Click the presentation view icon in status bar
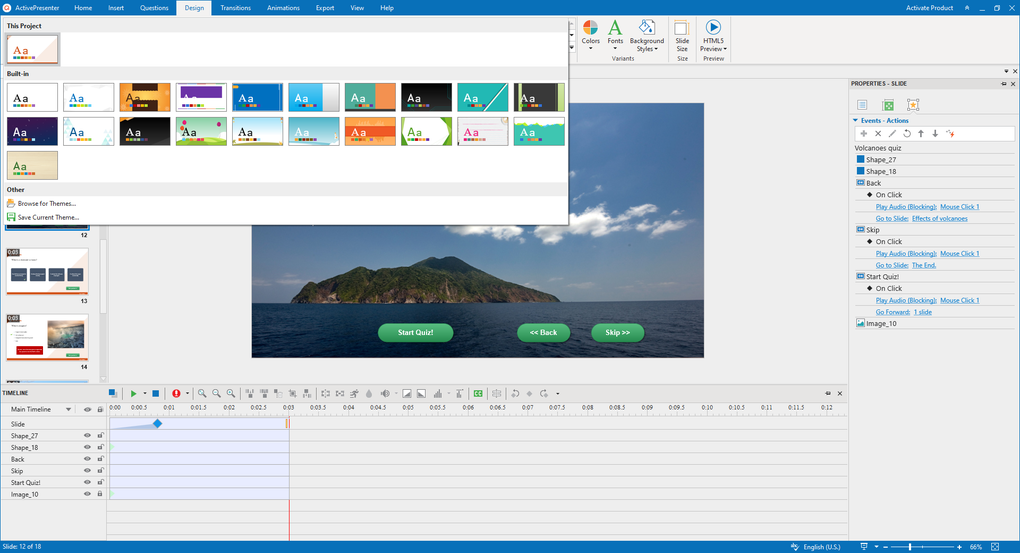The height and width of the screenshot is (553, 1020). tap(864, 546)
